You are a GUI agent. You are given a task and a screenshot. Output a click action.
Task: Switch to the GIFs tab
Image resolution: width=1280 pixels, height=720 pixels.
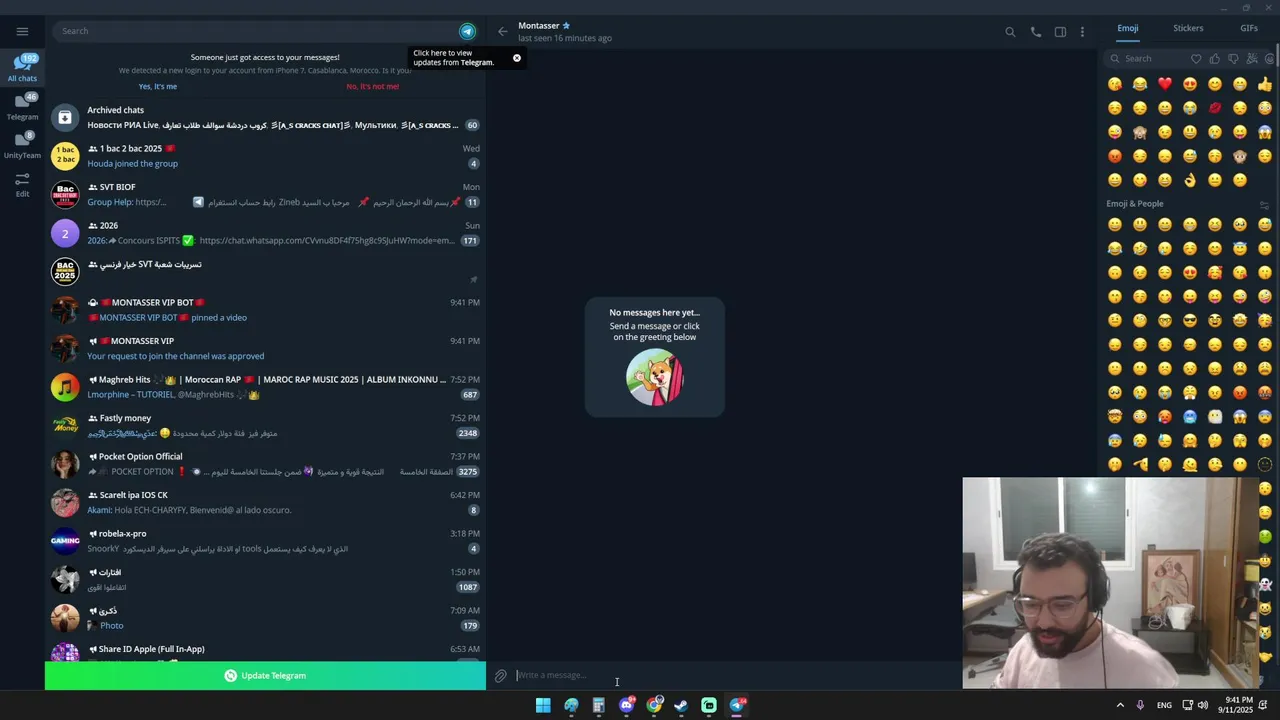(x=1249, y=28)
